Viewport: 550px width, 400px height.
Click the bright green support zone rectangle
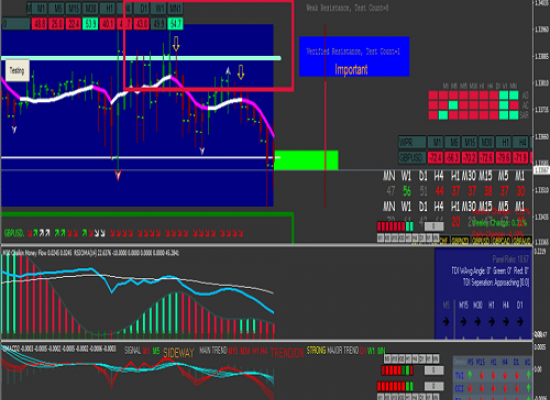306,160
